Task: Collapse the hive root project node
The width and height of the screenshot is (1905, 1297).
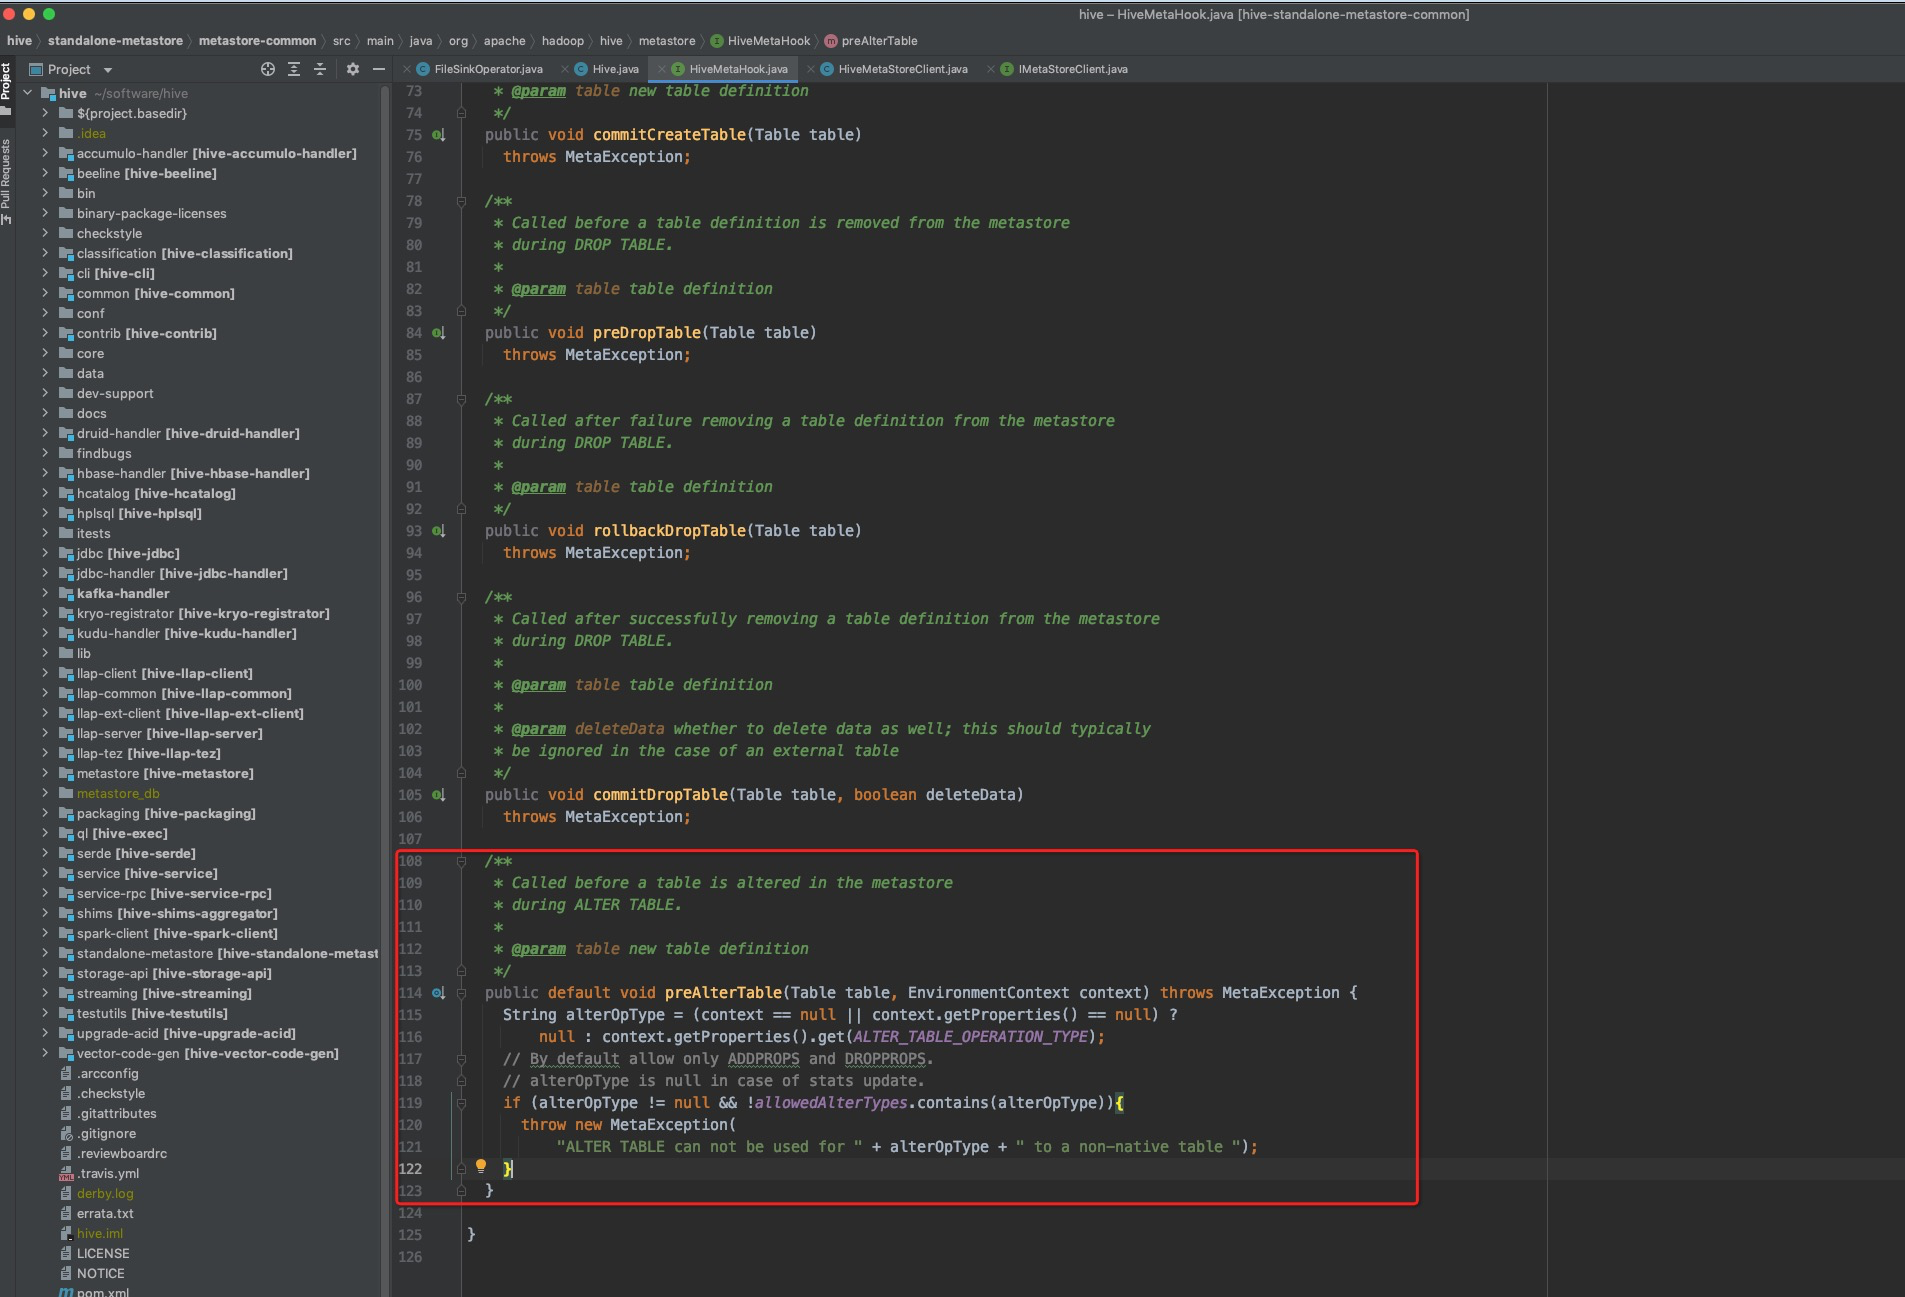Action: coord(28,93)
